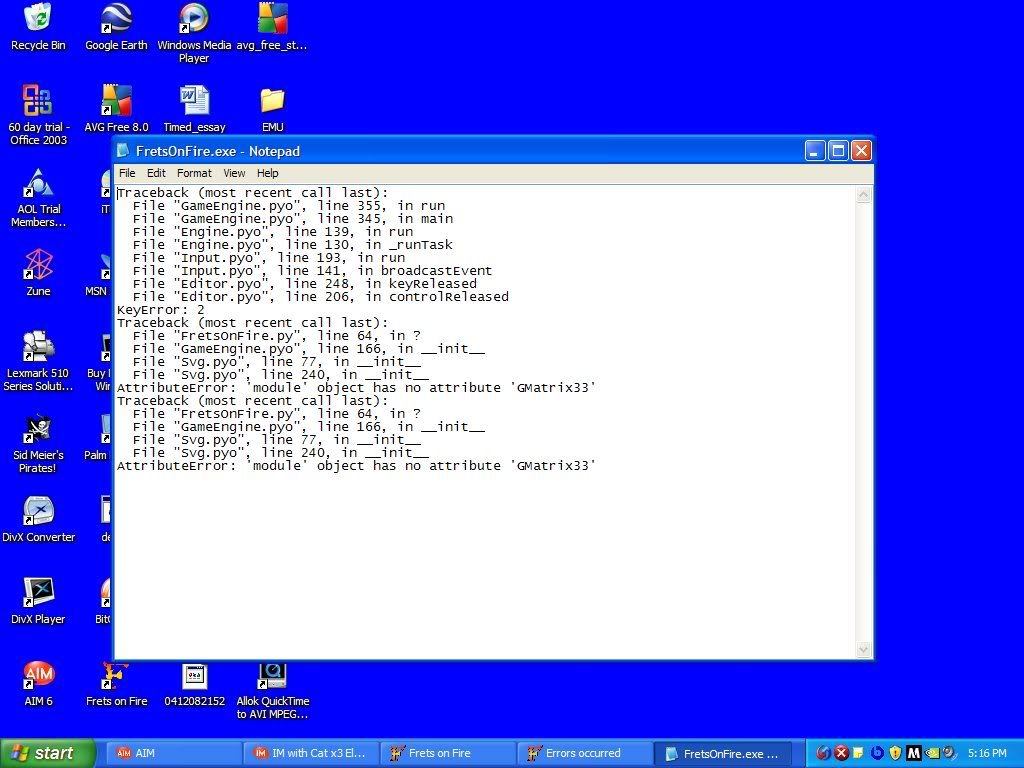The image size is (1024, 768).
Task: Open the Format menu in Notepad
Action: click(194, 173)
